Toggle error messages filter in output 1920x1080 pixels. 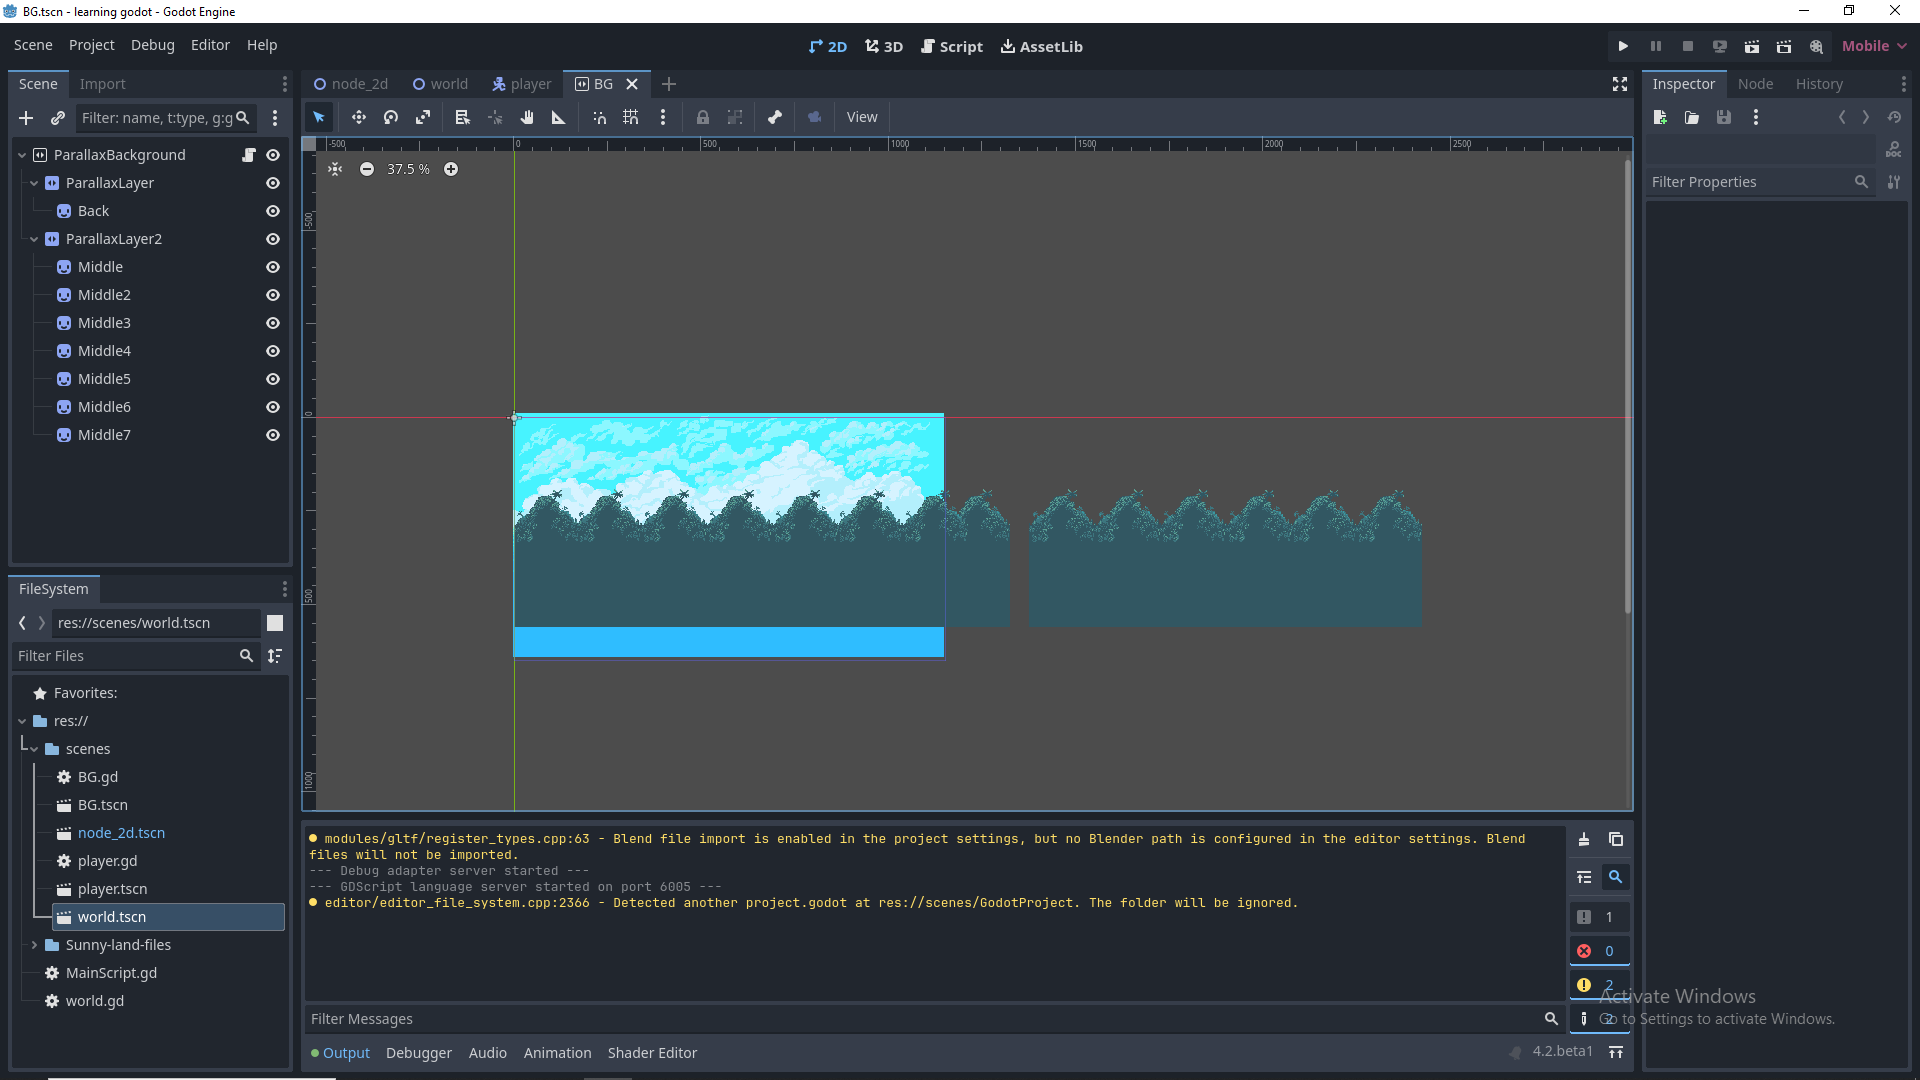pos(1598,951)
